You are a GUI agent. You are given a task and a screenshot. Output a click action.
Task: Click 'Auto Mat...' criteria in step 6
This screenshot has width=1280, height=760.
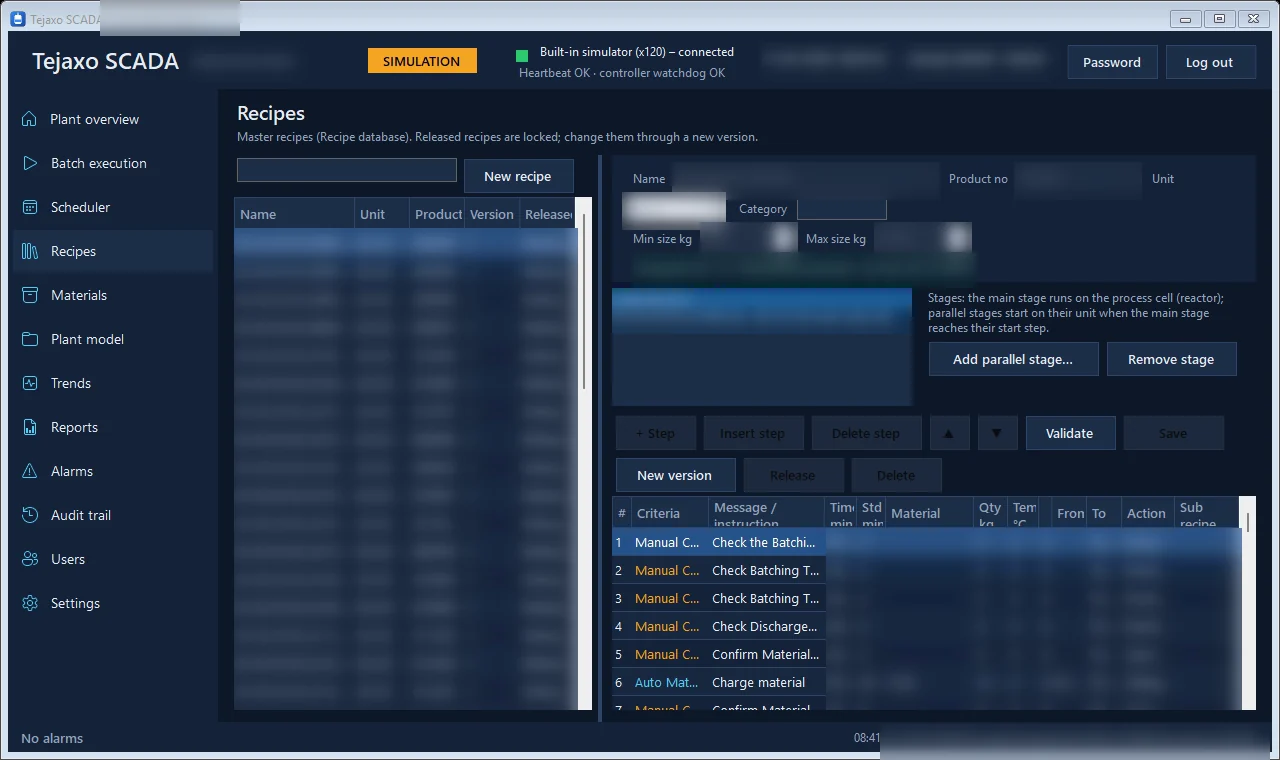coord(668,682)
